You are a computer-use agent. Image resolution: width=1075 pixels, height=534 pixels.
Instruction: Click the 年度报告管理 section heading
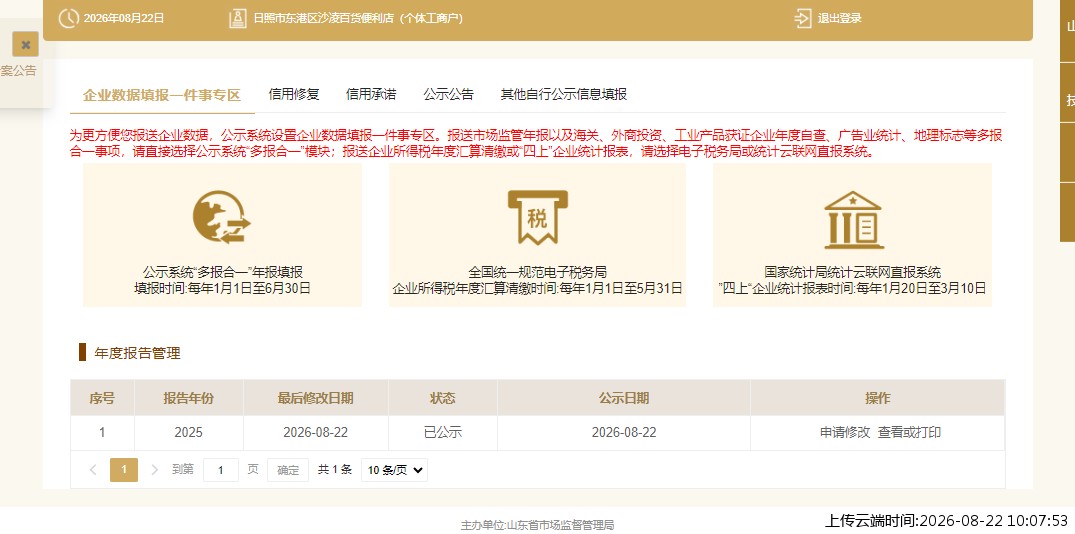tap(137, 354)
